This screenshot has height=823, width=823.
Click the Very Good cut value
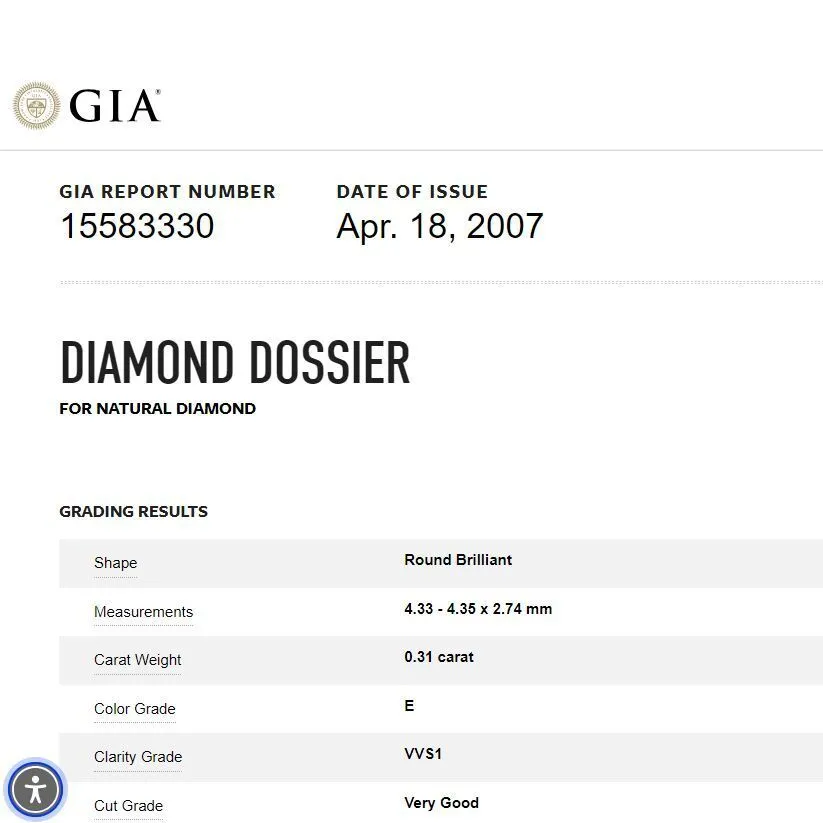441,803
